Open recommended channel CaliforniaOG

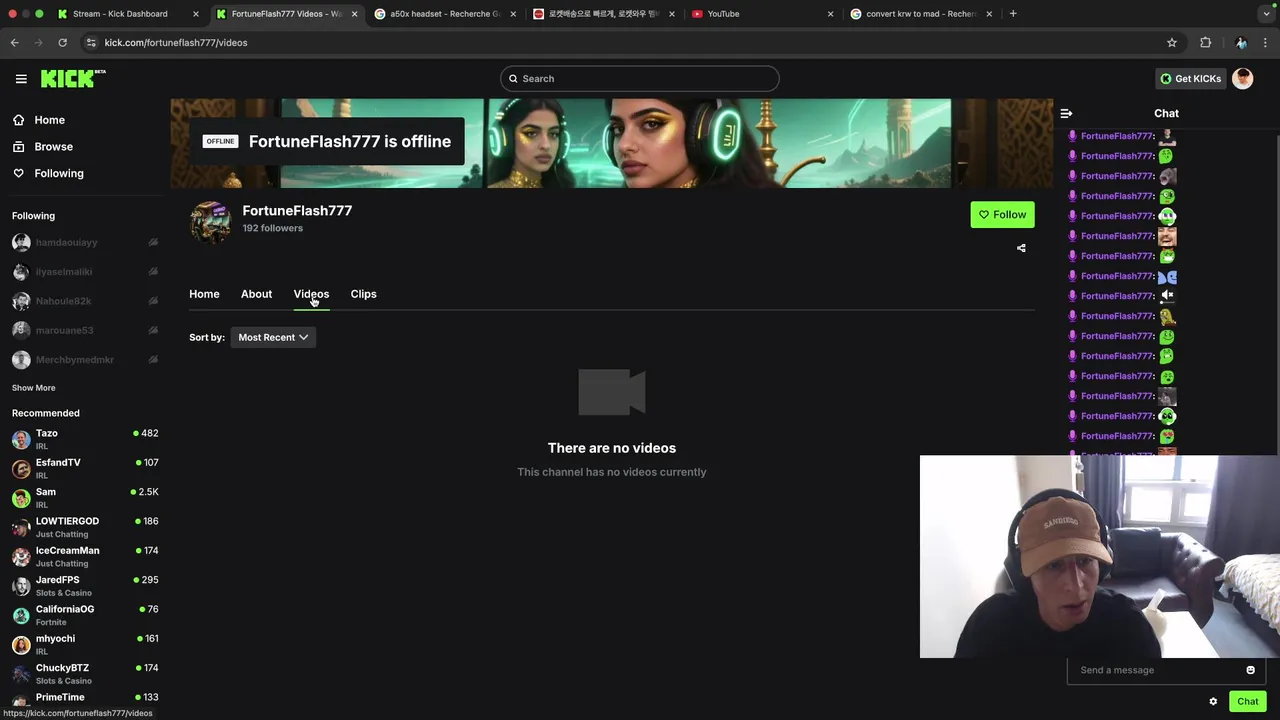pos(85,615)
